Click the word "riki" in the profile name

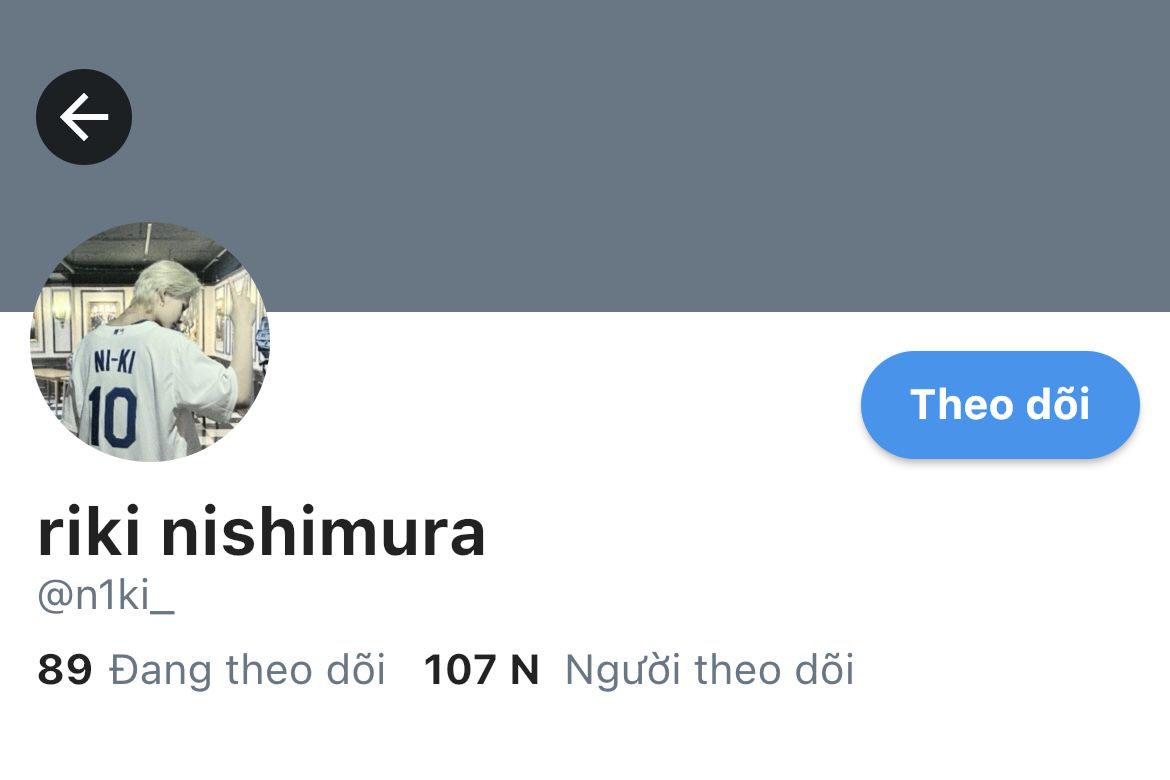pyautogui.click(x=89, y=532)
